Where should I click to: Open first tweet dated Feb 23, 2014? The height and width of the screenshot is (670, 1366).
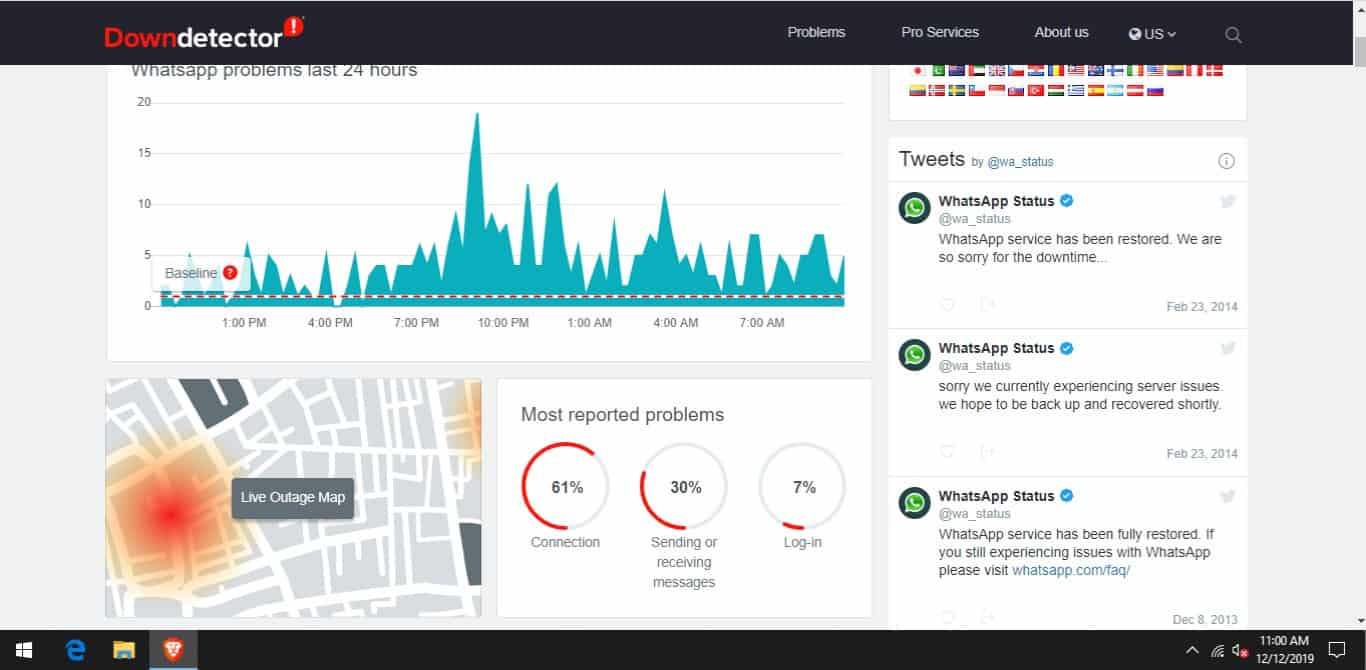[1202, 307]
